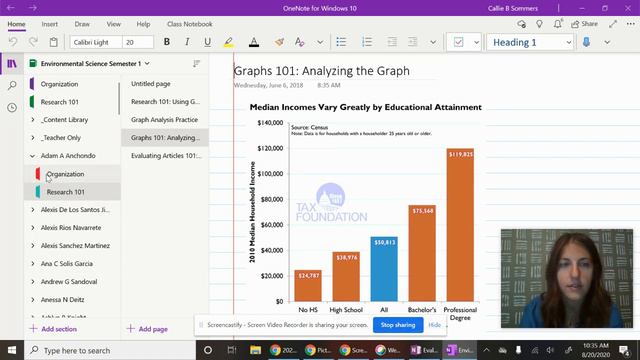Image resolution: width=640 pixels, height=360 pixels.
Task: Click the sync status cloud icon
Action: [x=521, y=24]
